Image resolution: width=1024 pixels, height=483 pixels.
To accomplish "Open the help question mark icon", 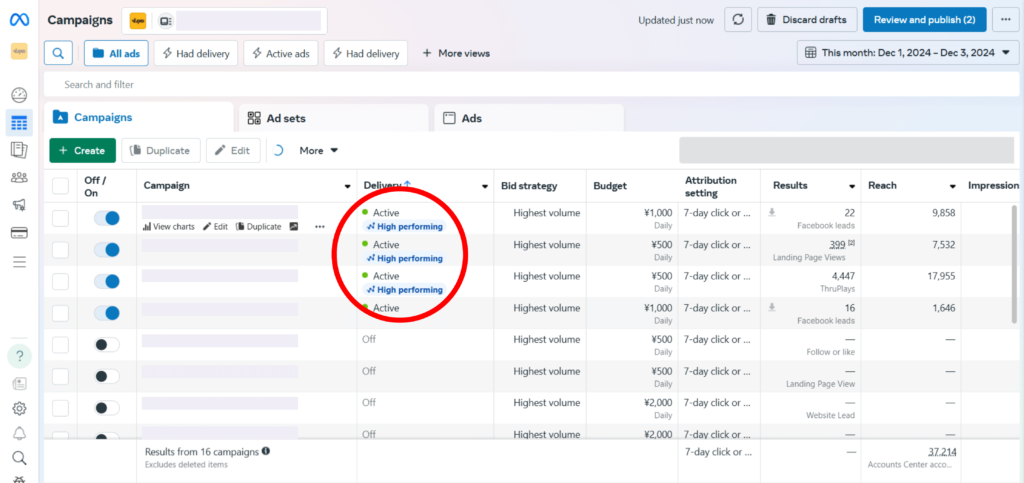I will (19, 356).
